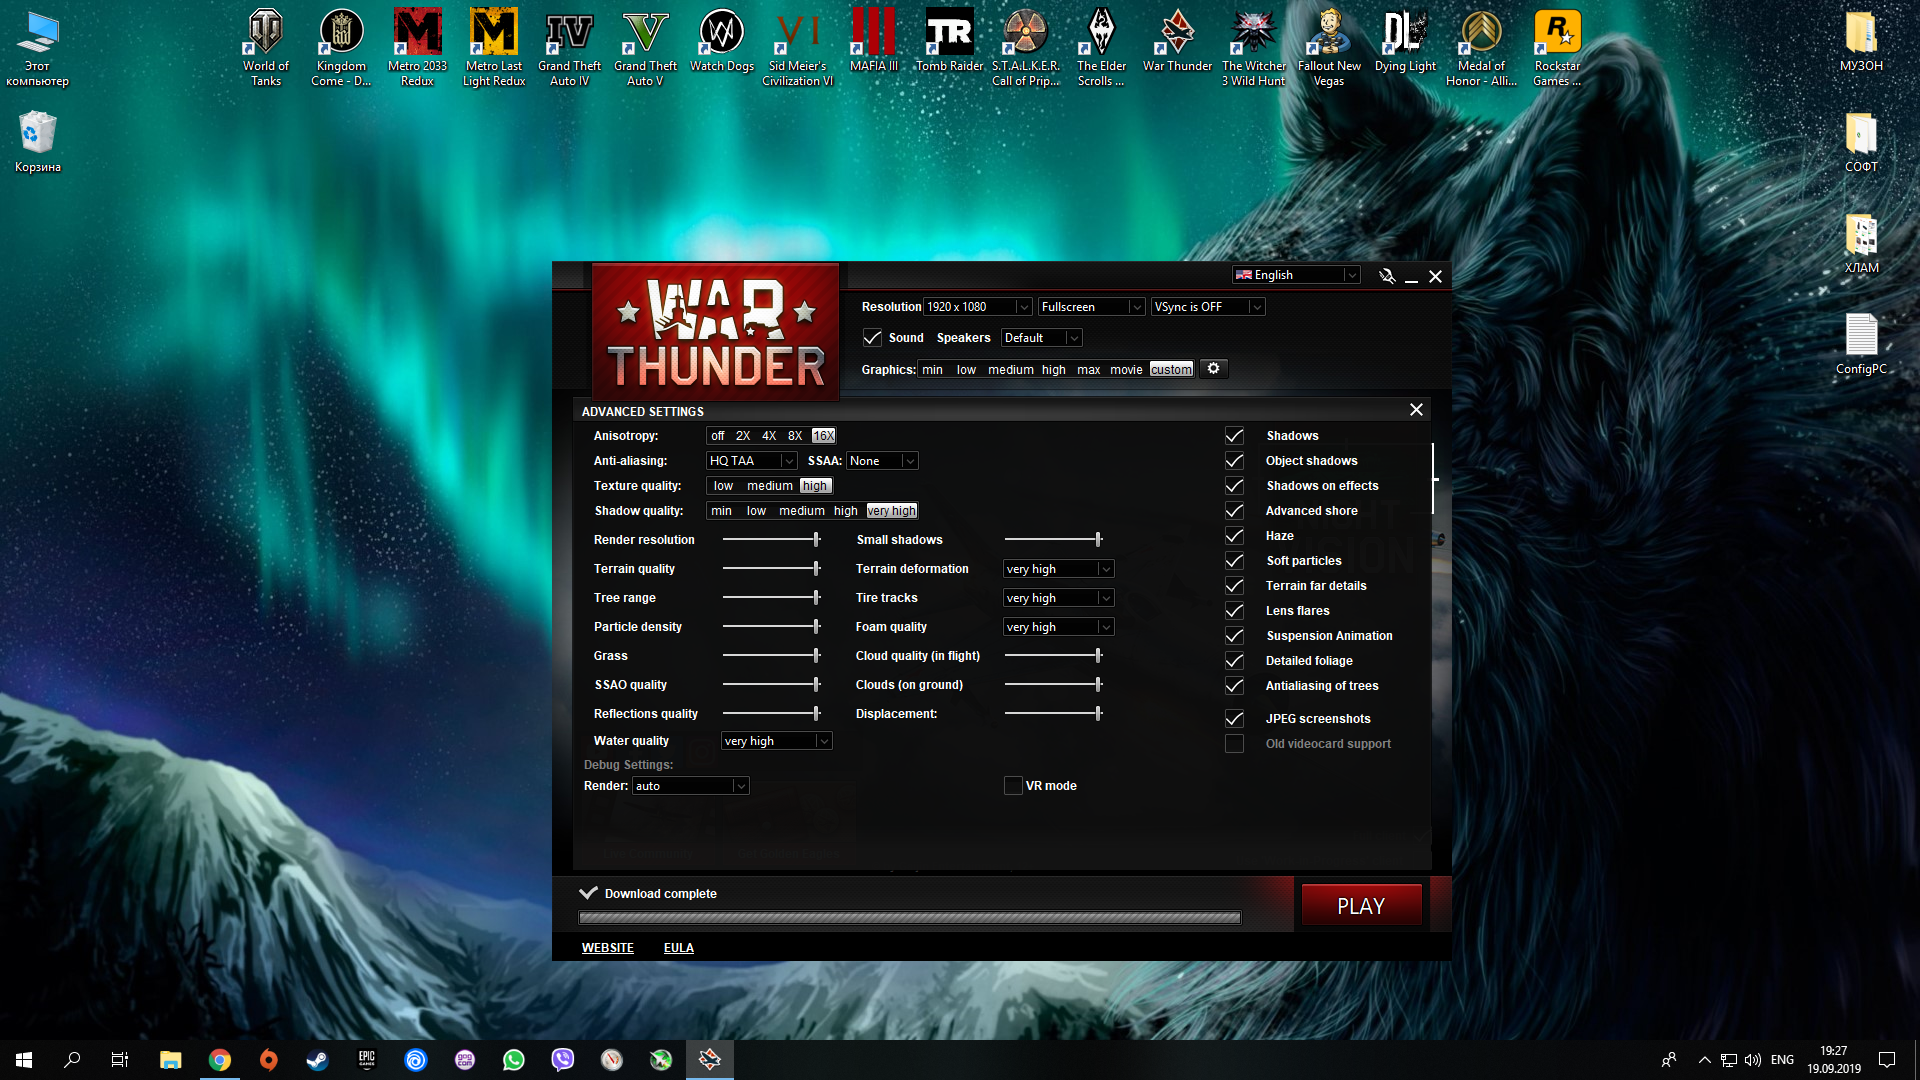Close the Advanced Settings panel
This screenshot has width=1920, height=1080.
(1416, 410)
